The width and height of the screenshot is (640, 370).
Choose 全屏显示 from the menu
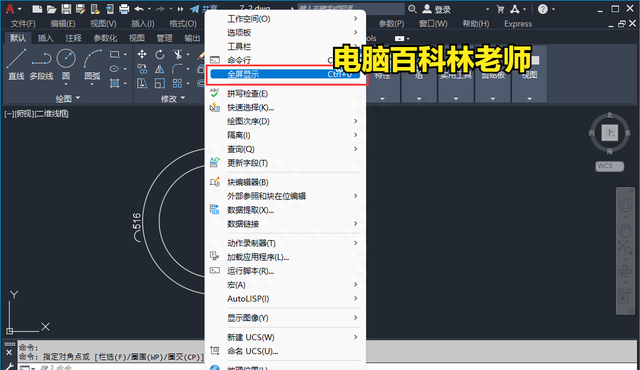(x=285, y=74)
